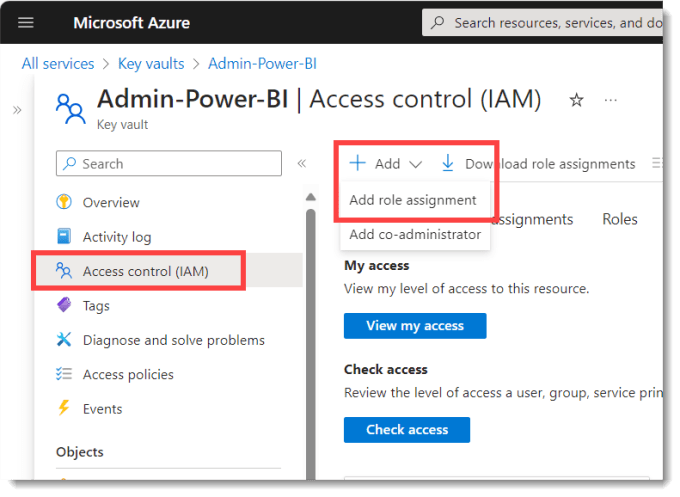Screen dimensions: 680x497
Task: Open the more options ellipsis
Action: coord(611,100)
